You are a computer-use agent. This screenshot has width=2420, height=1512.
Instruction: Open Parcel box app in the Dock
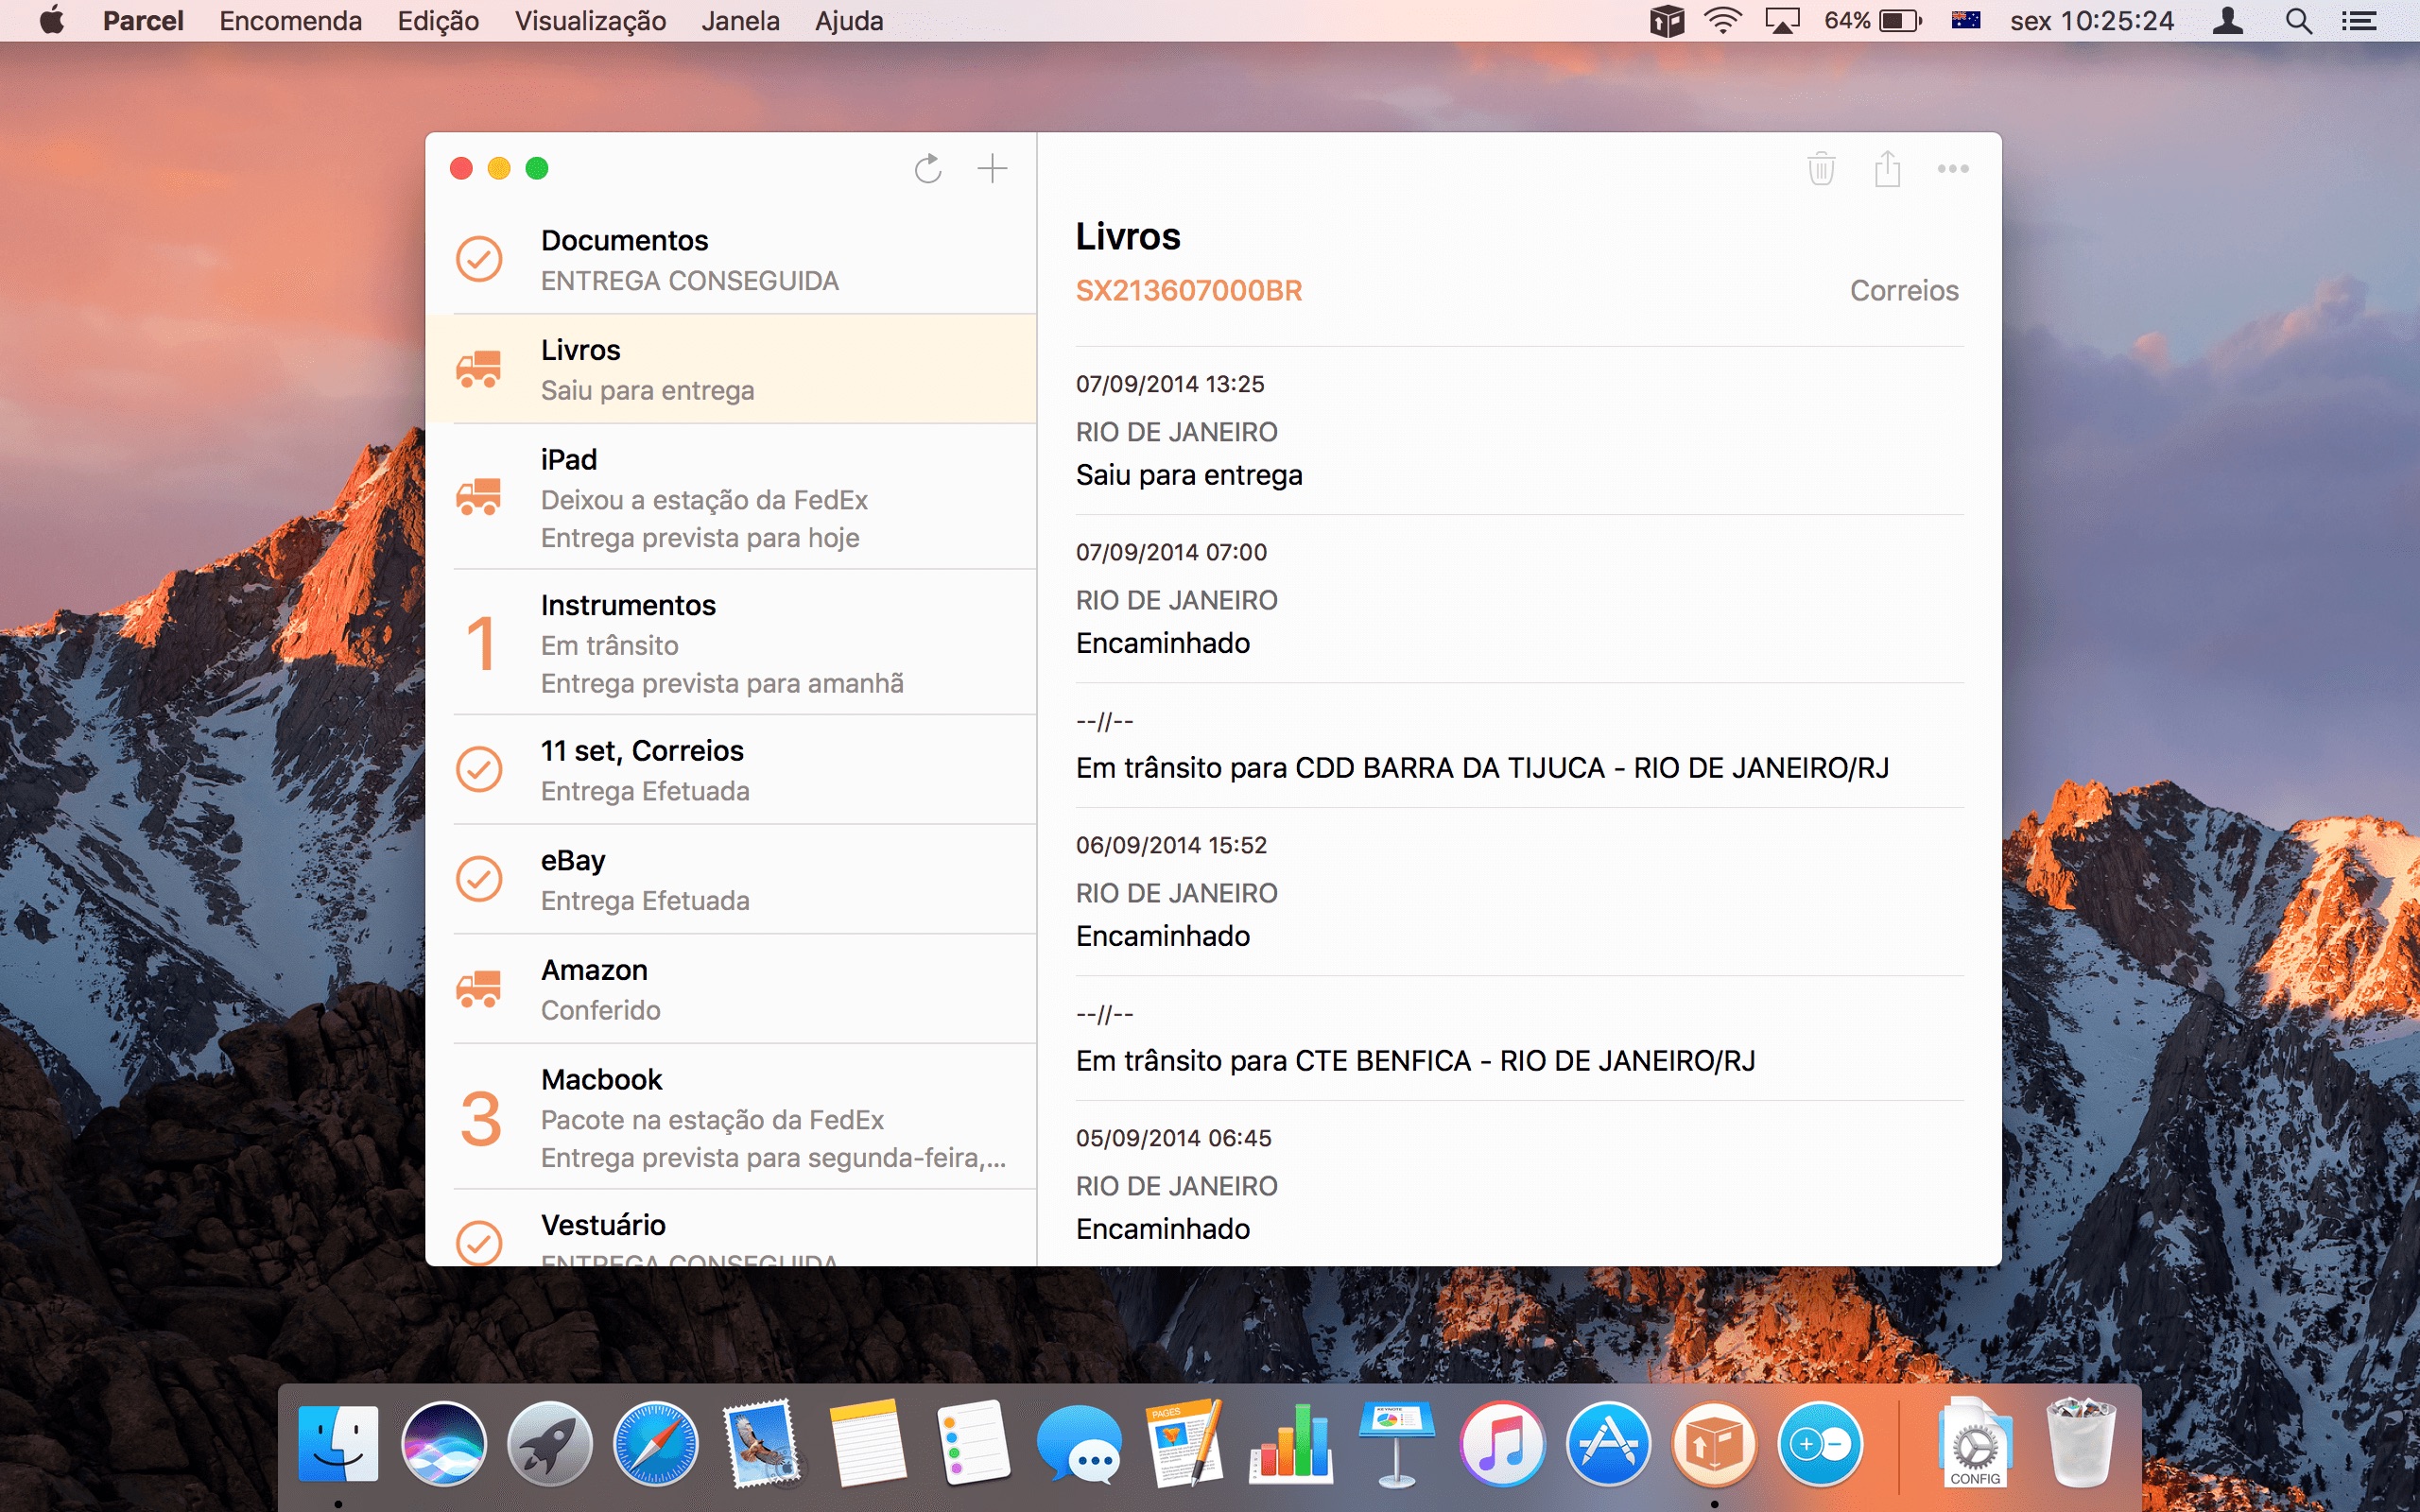[x=1714, y=1443]
